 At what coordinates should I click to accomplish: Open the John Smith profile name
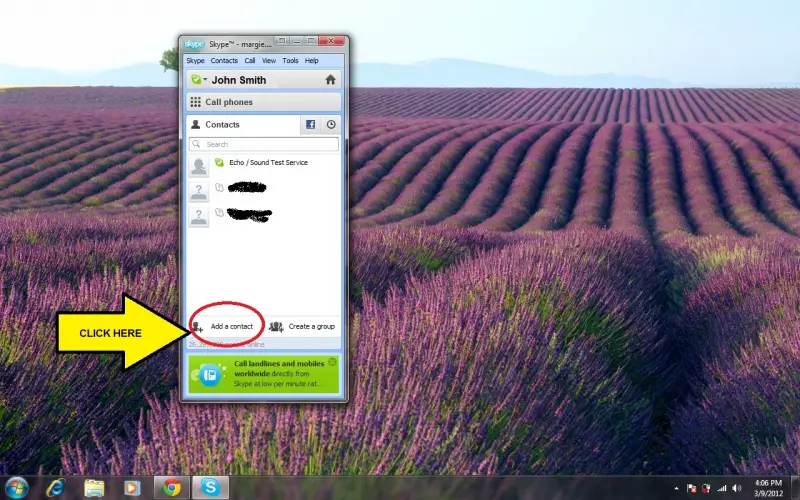(239, 80)
